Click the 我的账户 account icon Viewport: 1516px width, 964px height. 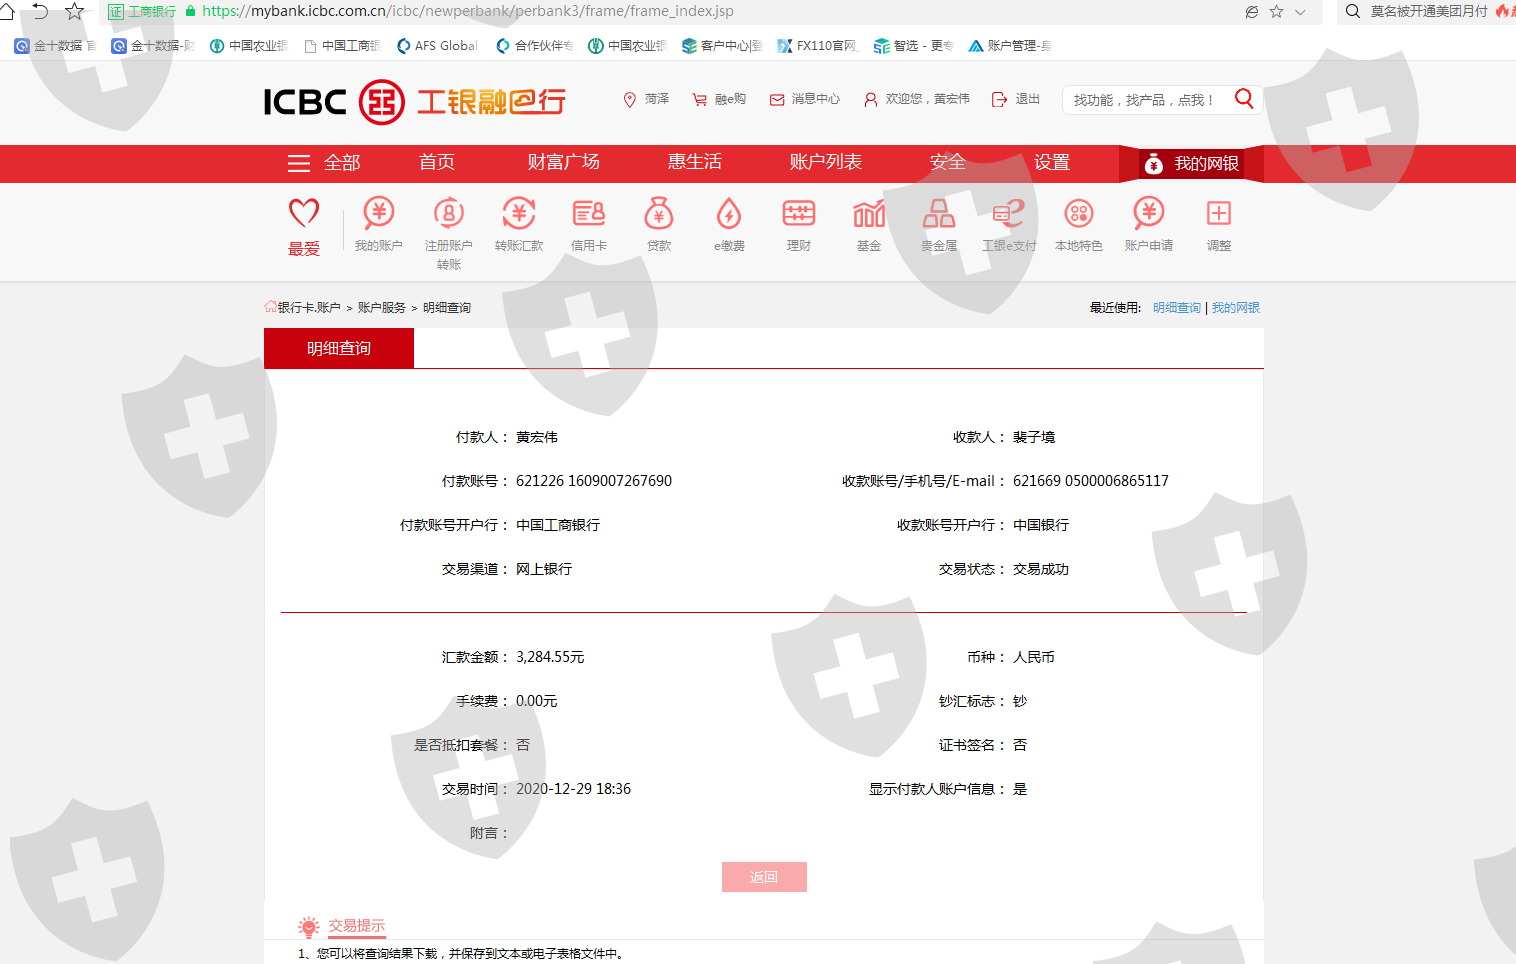(x=378, y=214)
